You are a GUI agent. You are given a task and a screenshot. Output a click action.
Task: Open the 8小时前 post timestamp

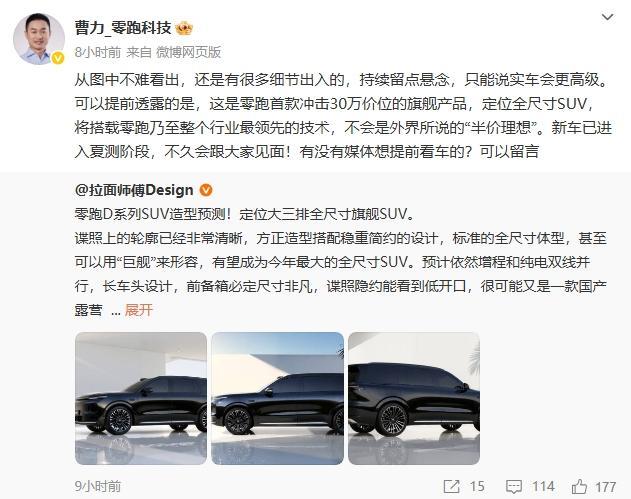coord(98,52)
